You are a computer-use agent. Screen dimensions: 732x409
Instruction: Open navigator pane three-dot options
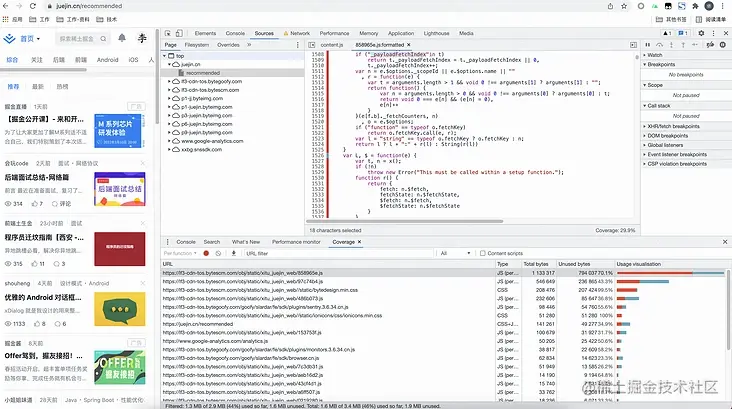pyautogui.click(x=298, y=45)
